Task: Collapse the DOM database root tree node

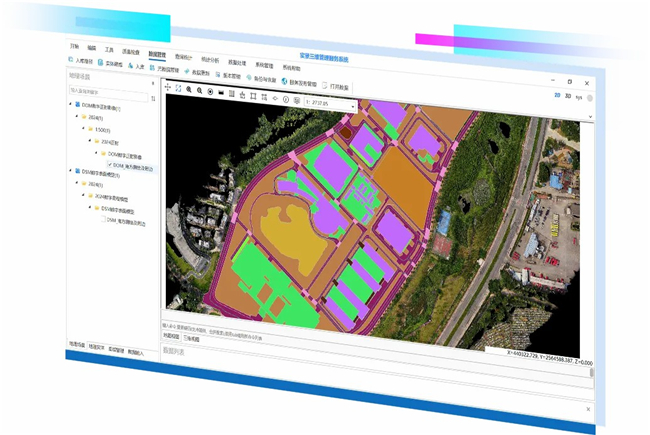Action: coord(71,106)
